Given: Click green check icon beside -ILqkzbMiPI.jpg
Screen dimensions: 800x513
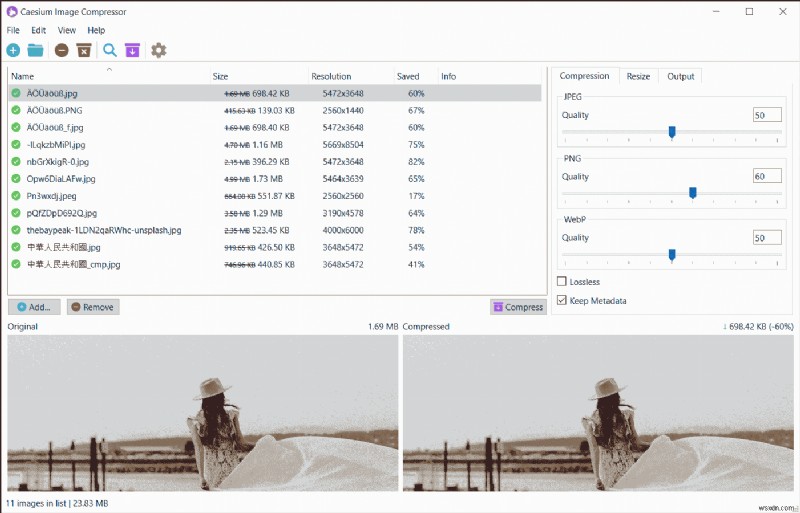Looking at the screenshot, I should tap(16, 144).
